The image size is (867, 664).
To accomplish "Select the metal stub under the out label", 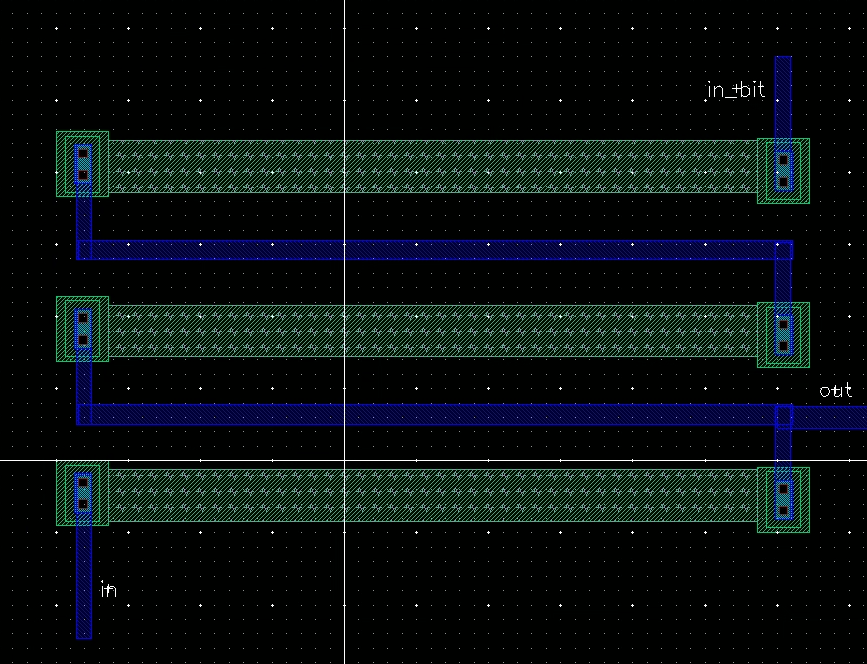I will 829,417.
